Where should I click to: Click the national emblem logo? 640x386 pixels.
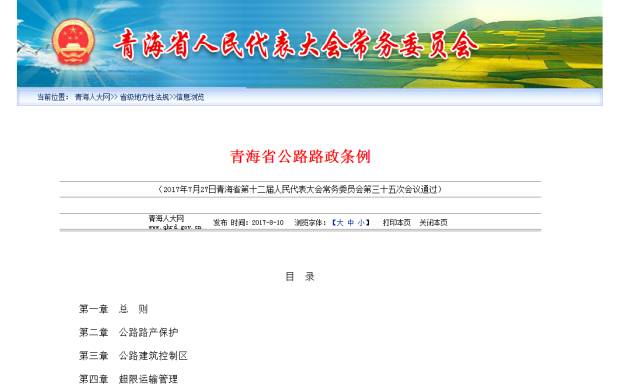coord(73,41)
